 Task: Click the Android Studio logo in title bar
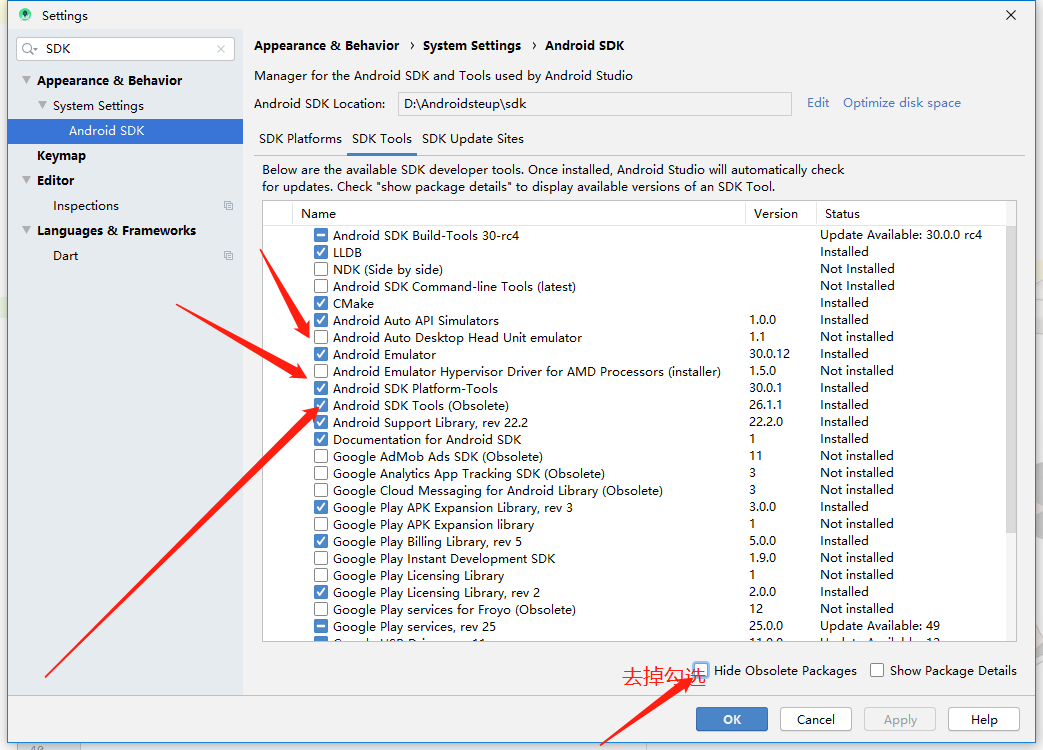pyautogui.click(x=25, y=15)
